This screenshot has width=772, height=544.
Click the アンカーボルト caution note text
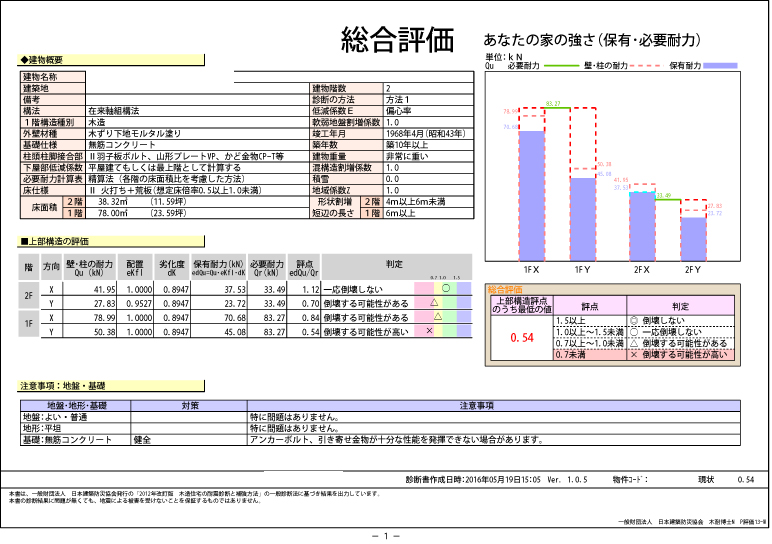point(397,440)
